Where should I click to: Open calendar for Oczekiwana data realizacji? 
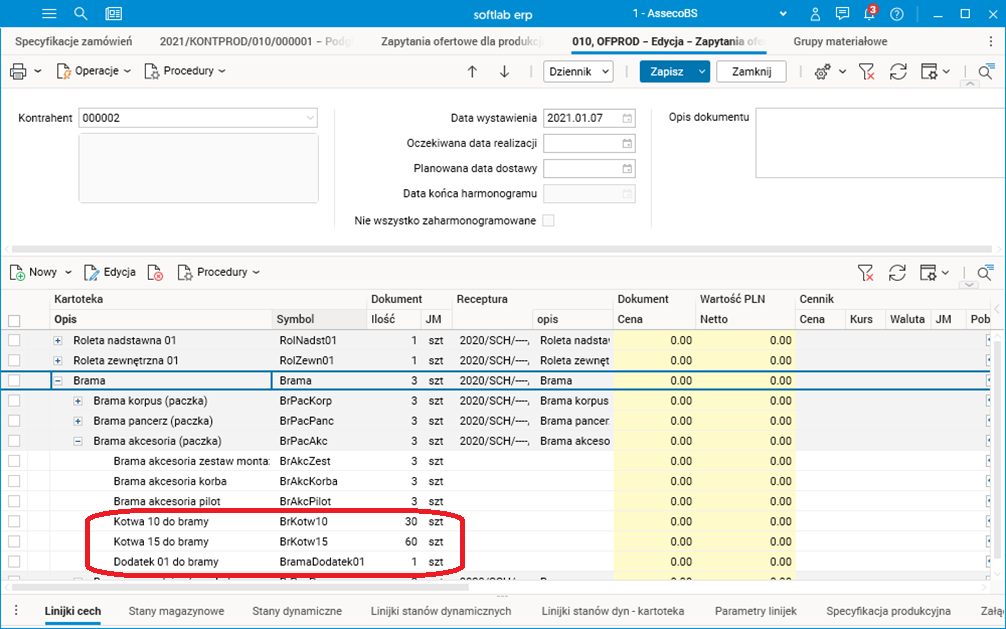coord(627,144)
